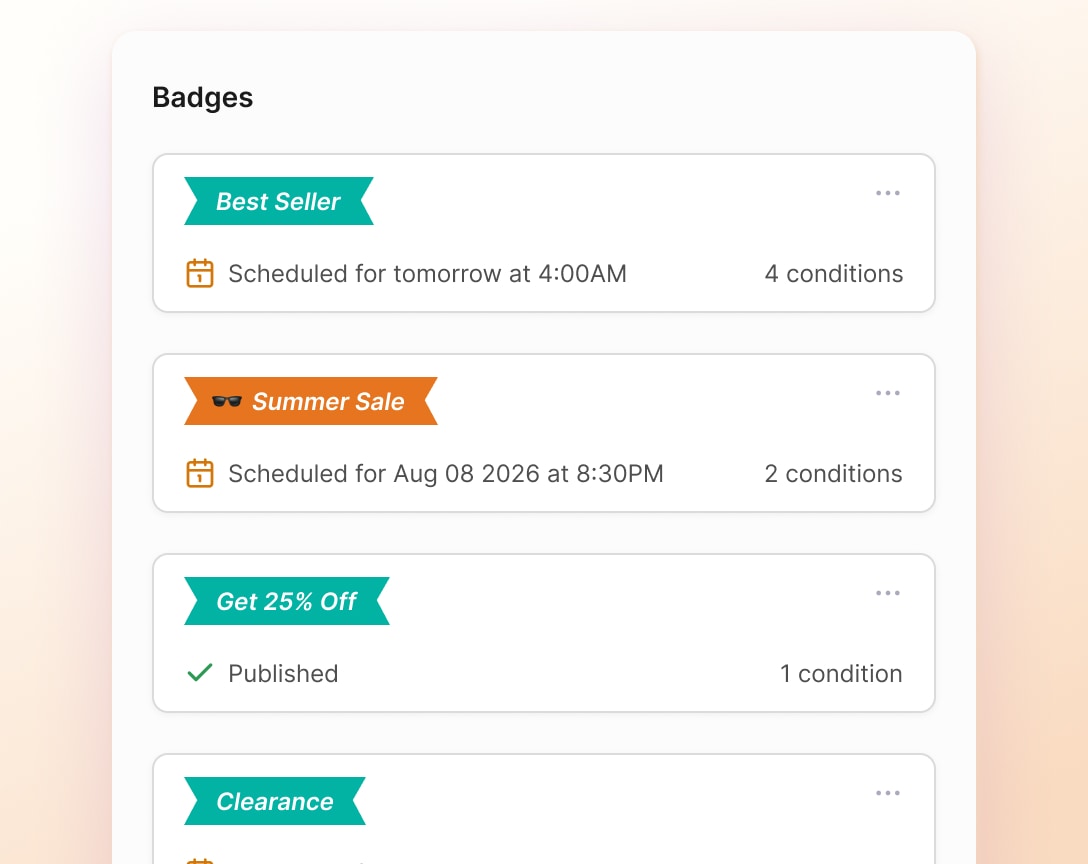This screenshot has width=1088, height=864.
Task: Open the overflow menu on the Best Seller card
Action: (x=888, y=193)
